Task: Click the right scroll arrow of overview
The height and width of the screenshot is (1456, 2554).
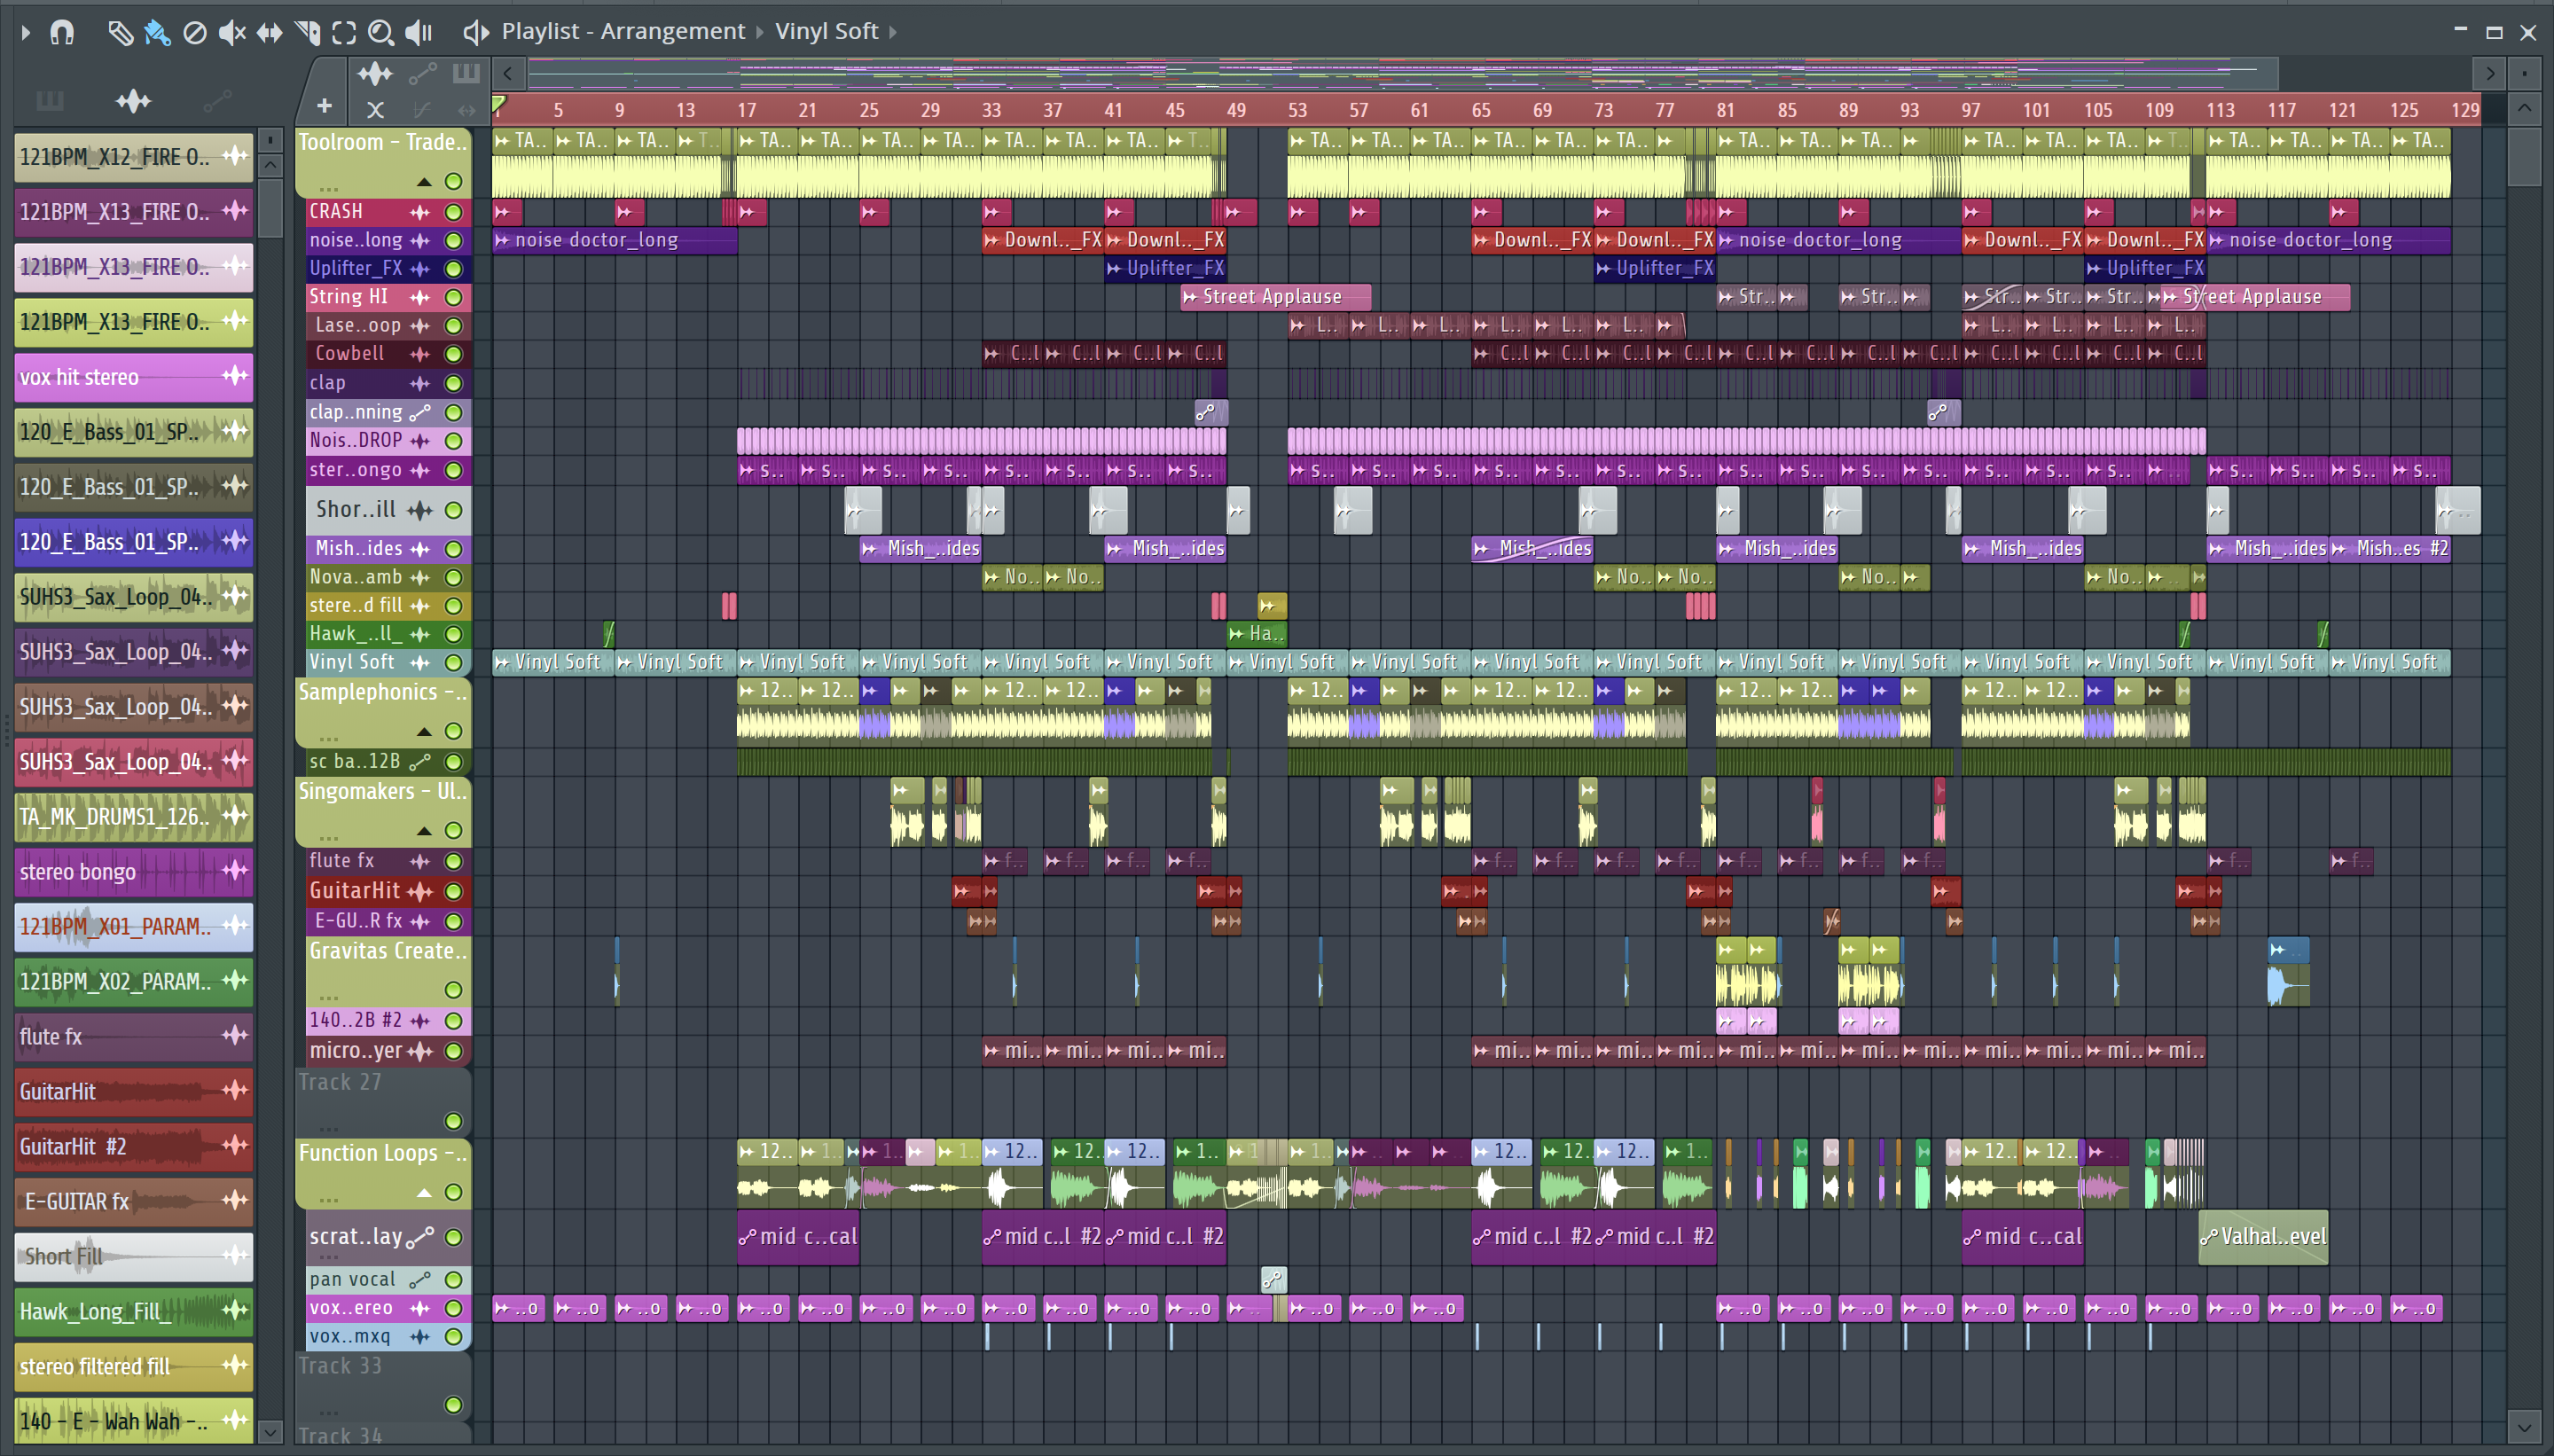Action: (x=2490, y=73)
